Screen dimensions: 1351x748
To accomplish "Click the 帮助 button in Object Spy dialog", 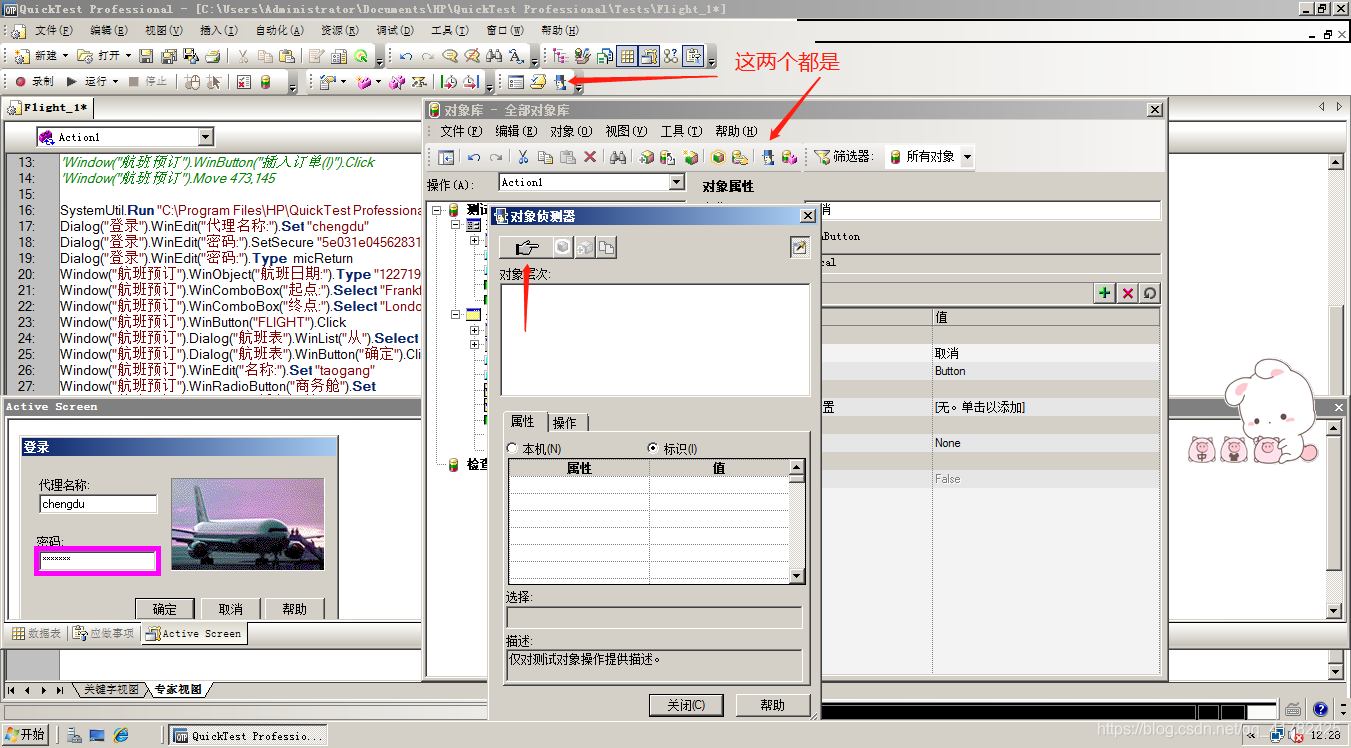I will [x=773, y=705].
